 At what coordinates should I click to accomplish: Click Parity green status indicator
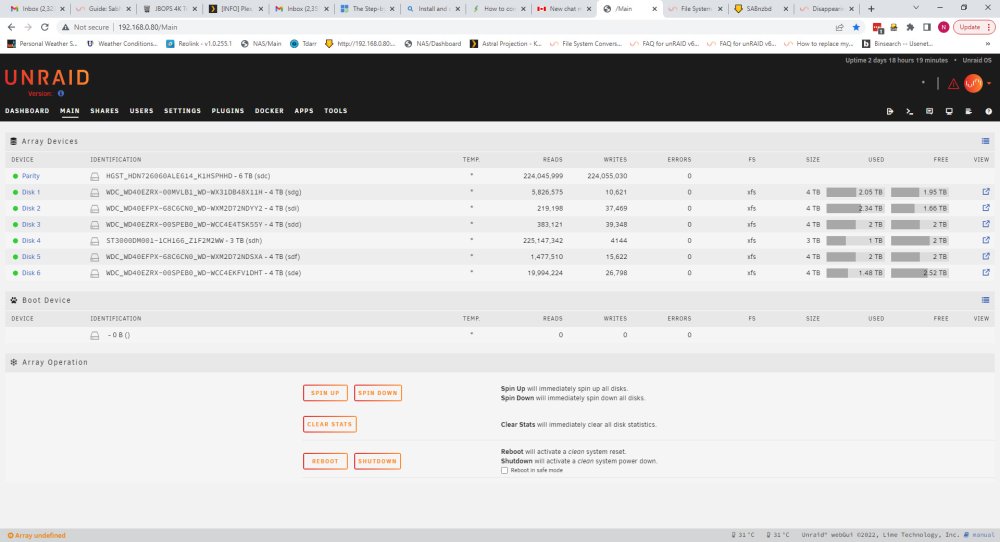[x=15, y=176]
